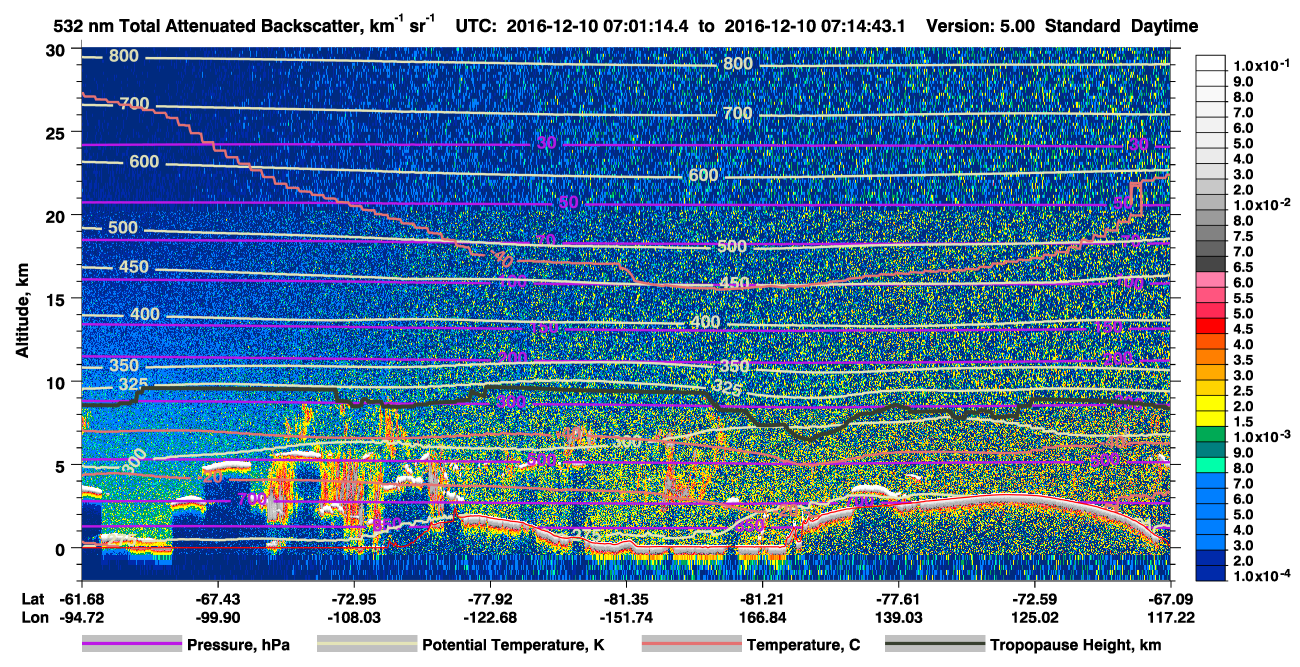Click the 'Lat' row label

click(x=32, y=599)
